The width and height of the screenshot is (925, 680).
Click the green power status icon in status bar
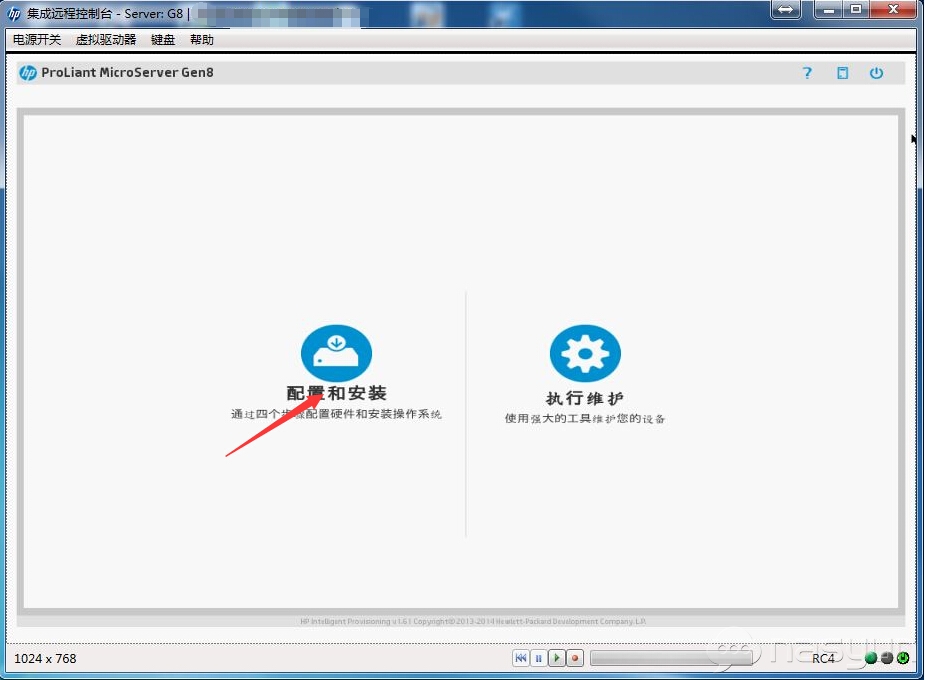[903, 658]
